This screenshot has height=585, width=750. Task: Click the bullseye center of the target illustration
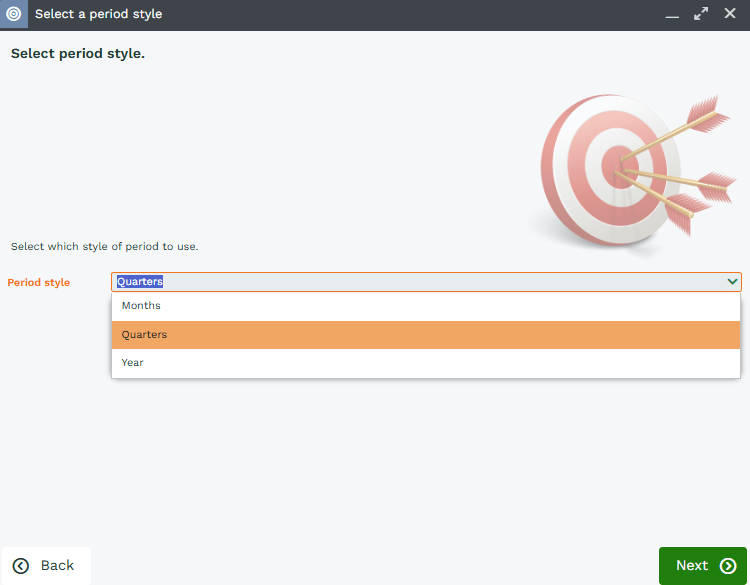[x=619, y=163]
